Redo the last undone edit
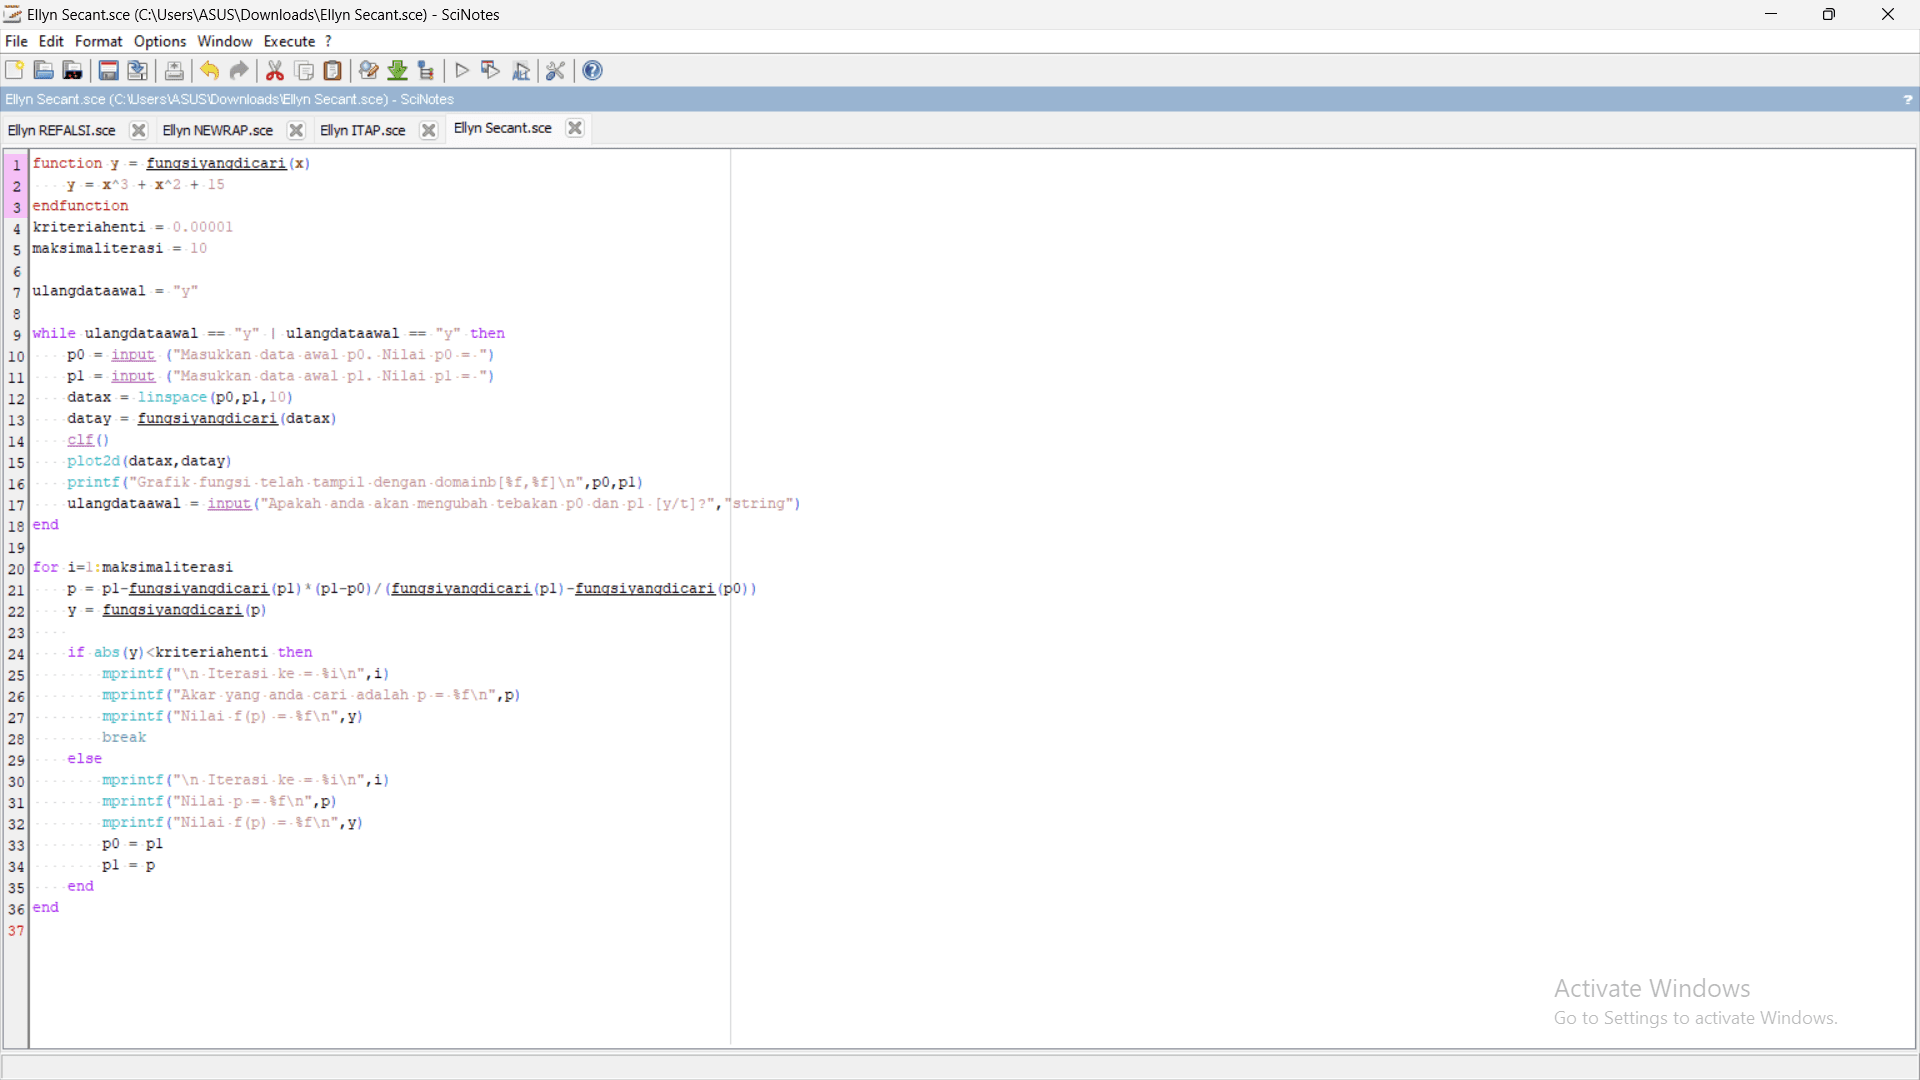 pyautogui.click(x=239, y=70)
